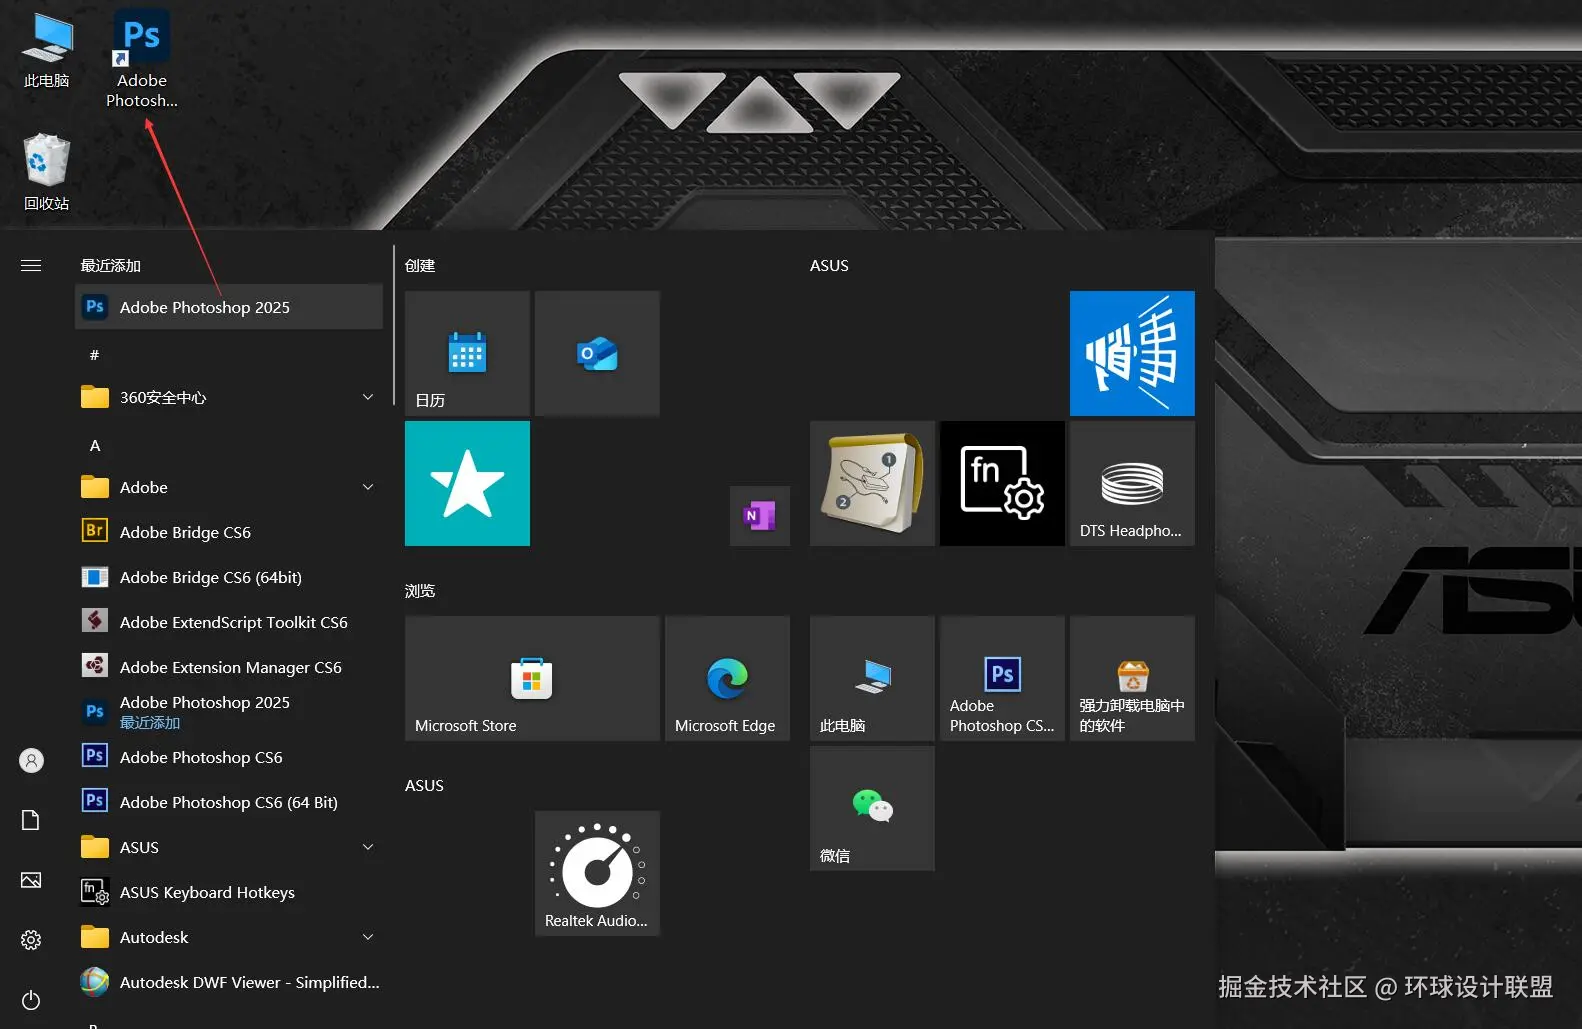Open Adobe Bridge CS6 app entry
This screenshot has height=1029, width=1582.
[x=229, y=532]
